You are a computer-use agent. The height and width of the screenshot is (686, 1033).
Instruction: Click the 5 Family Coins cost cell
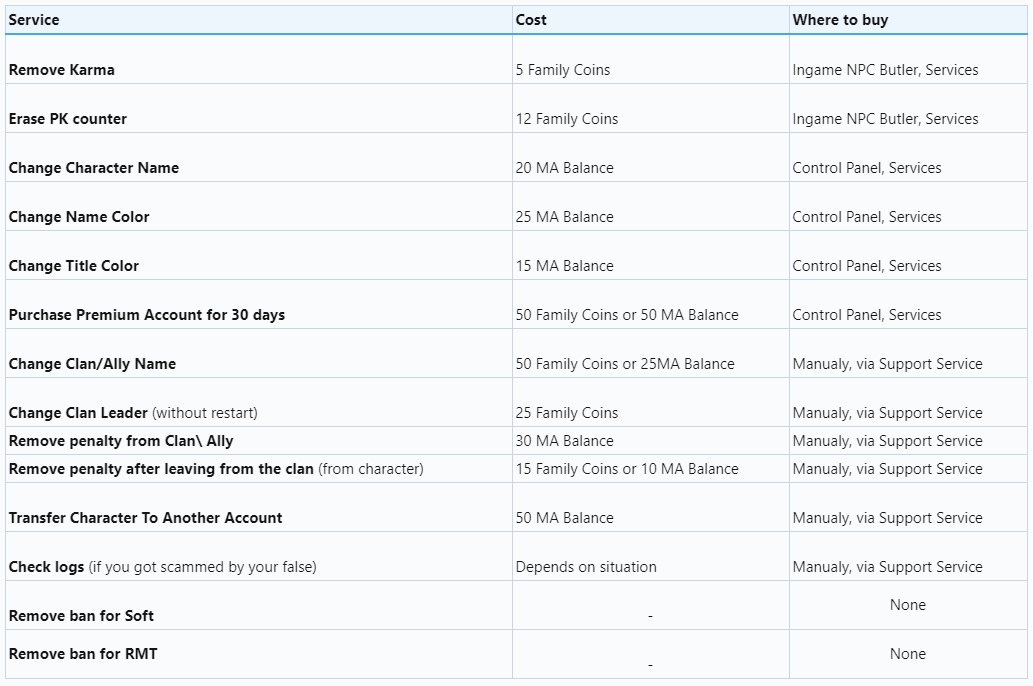click(x=563, y=70)
